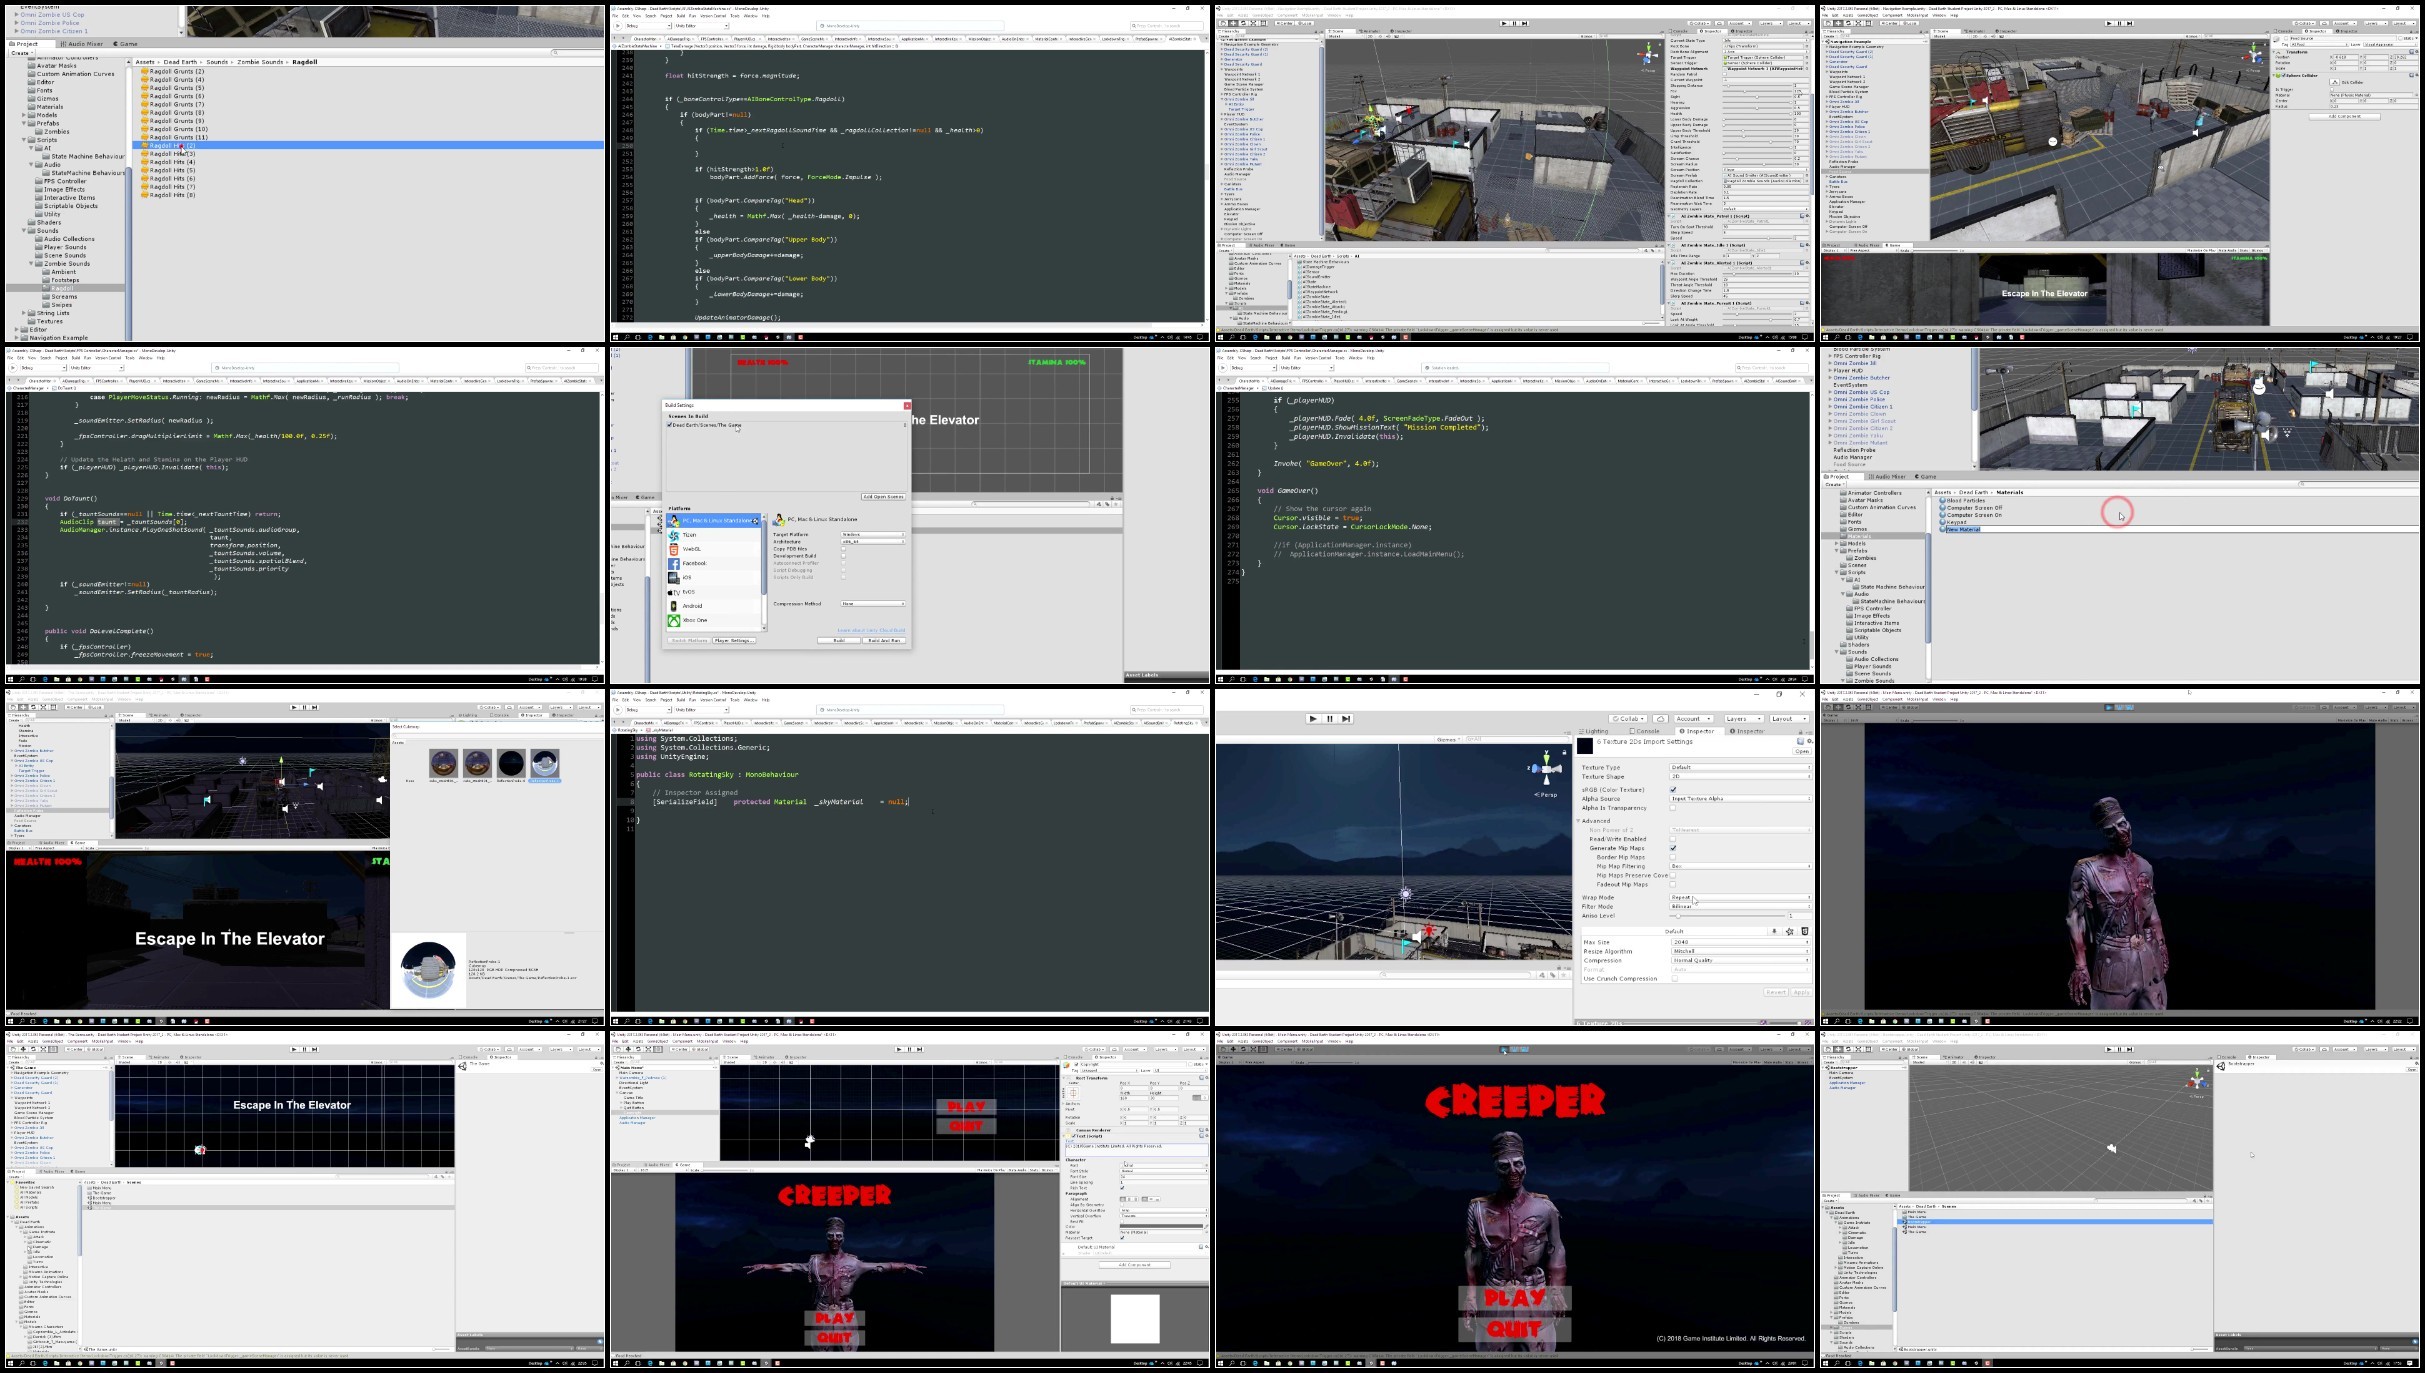Open the Swipes folder under Zombie Sounds
The height and width of the screenshot is (1373, 2425).
(58, 305)
